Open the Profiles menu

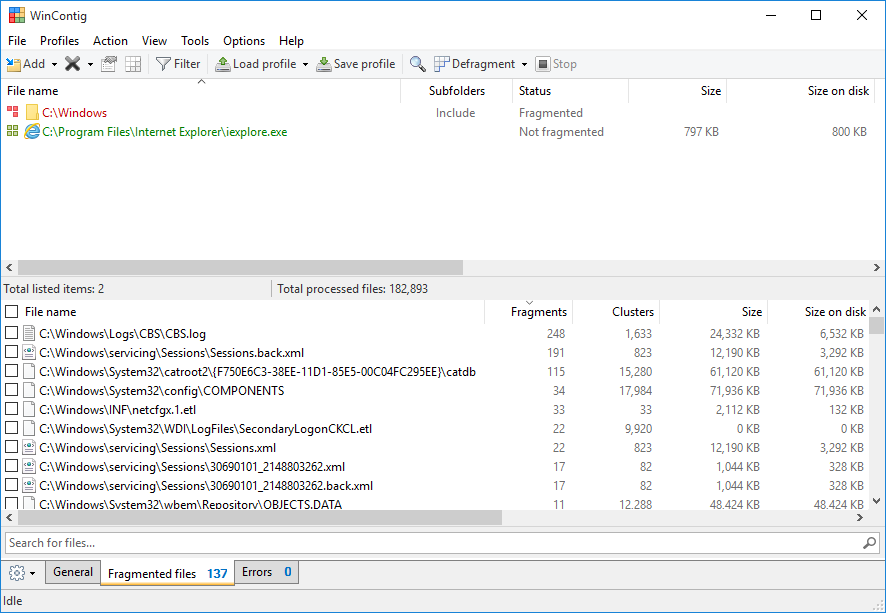(x=59, y=41)
